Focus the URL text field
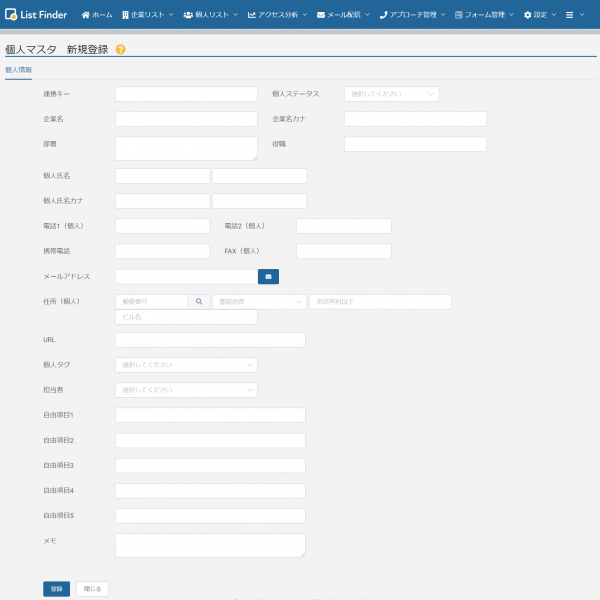Viewport: 600px width, 600px height. pyautogui.click(x=210, y=340)
